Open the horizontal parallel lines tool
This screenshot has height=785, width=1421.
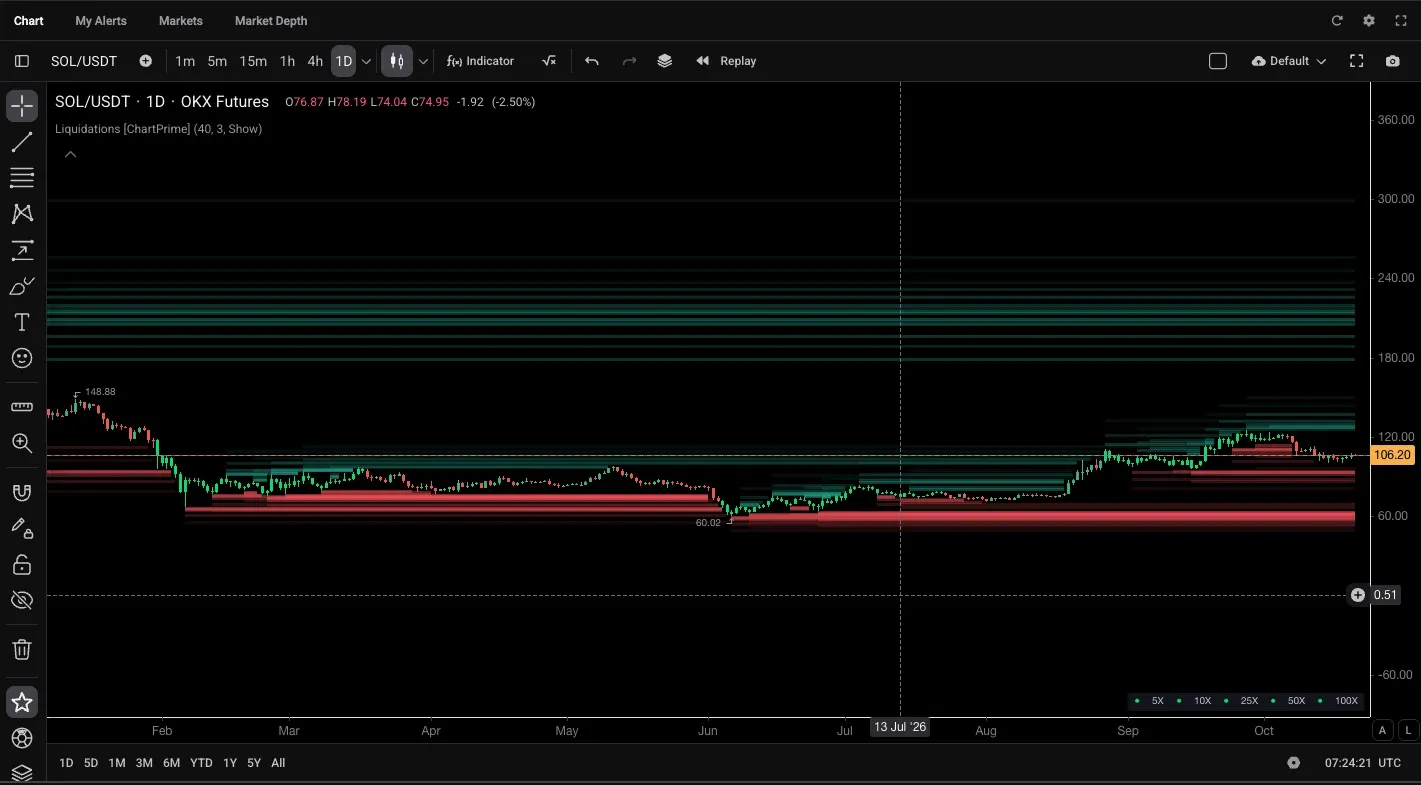tap(22, 178)
